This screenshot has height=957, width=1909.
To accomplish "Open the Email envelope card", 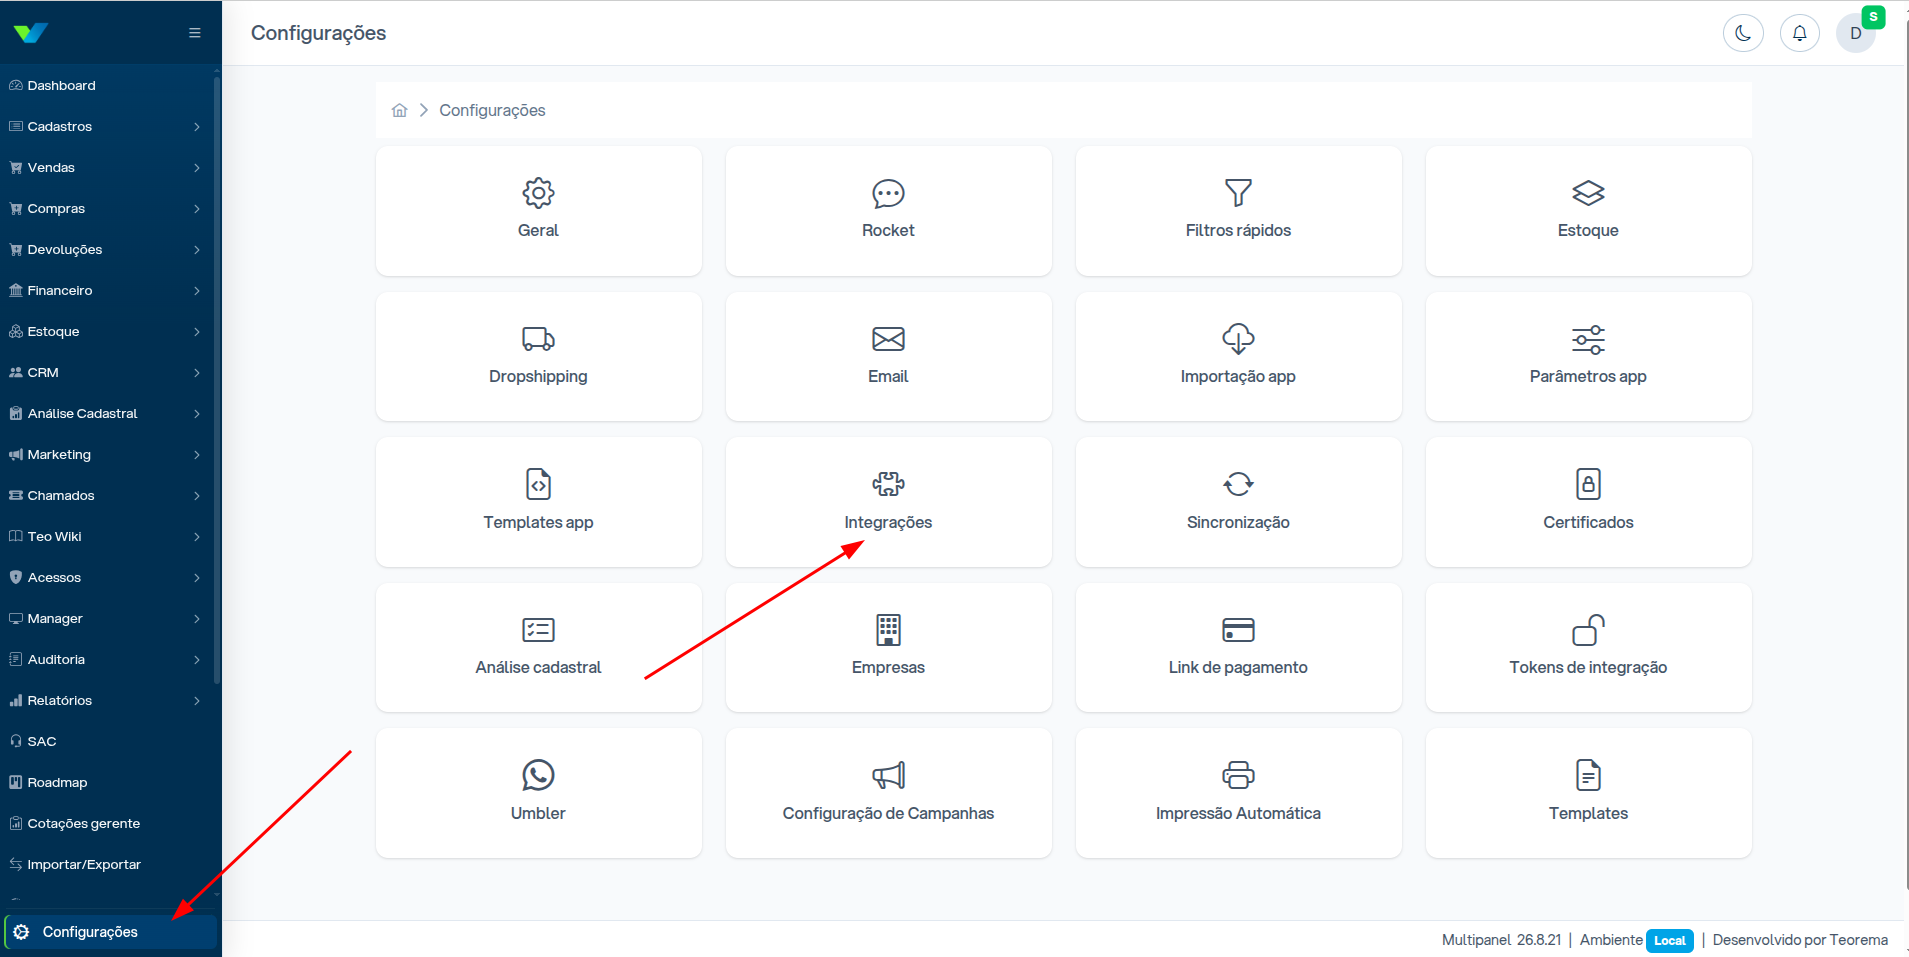I will pyautogui.click(x=888, y=357).
